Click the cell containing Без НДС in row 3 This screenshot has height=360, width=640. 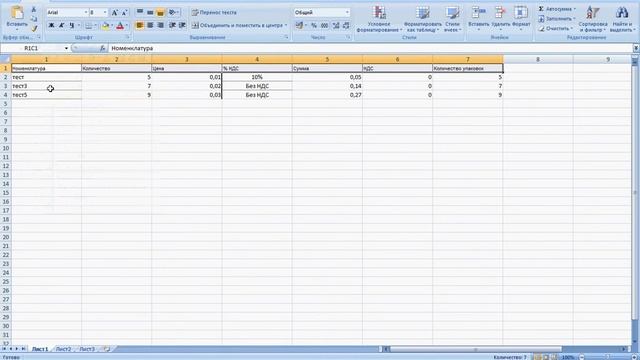point(257,86)
